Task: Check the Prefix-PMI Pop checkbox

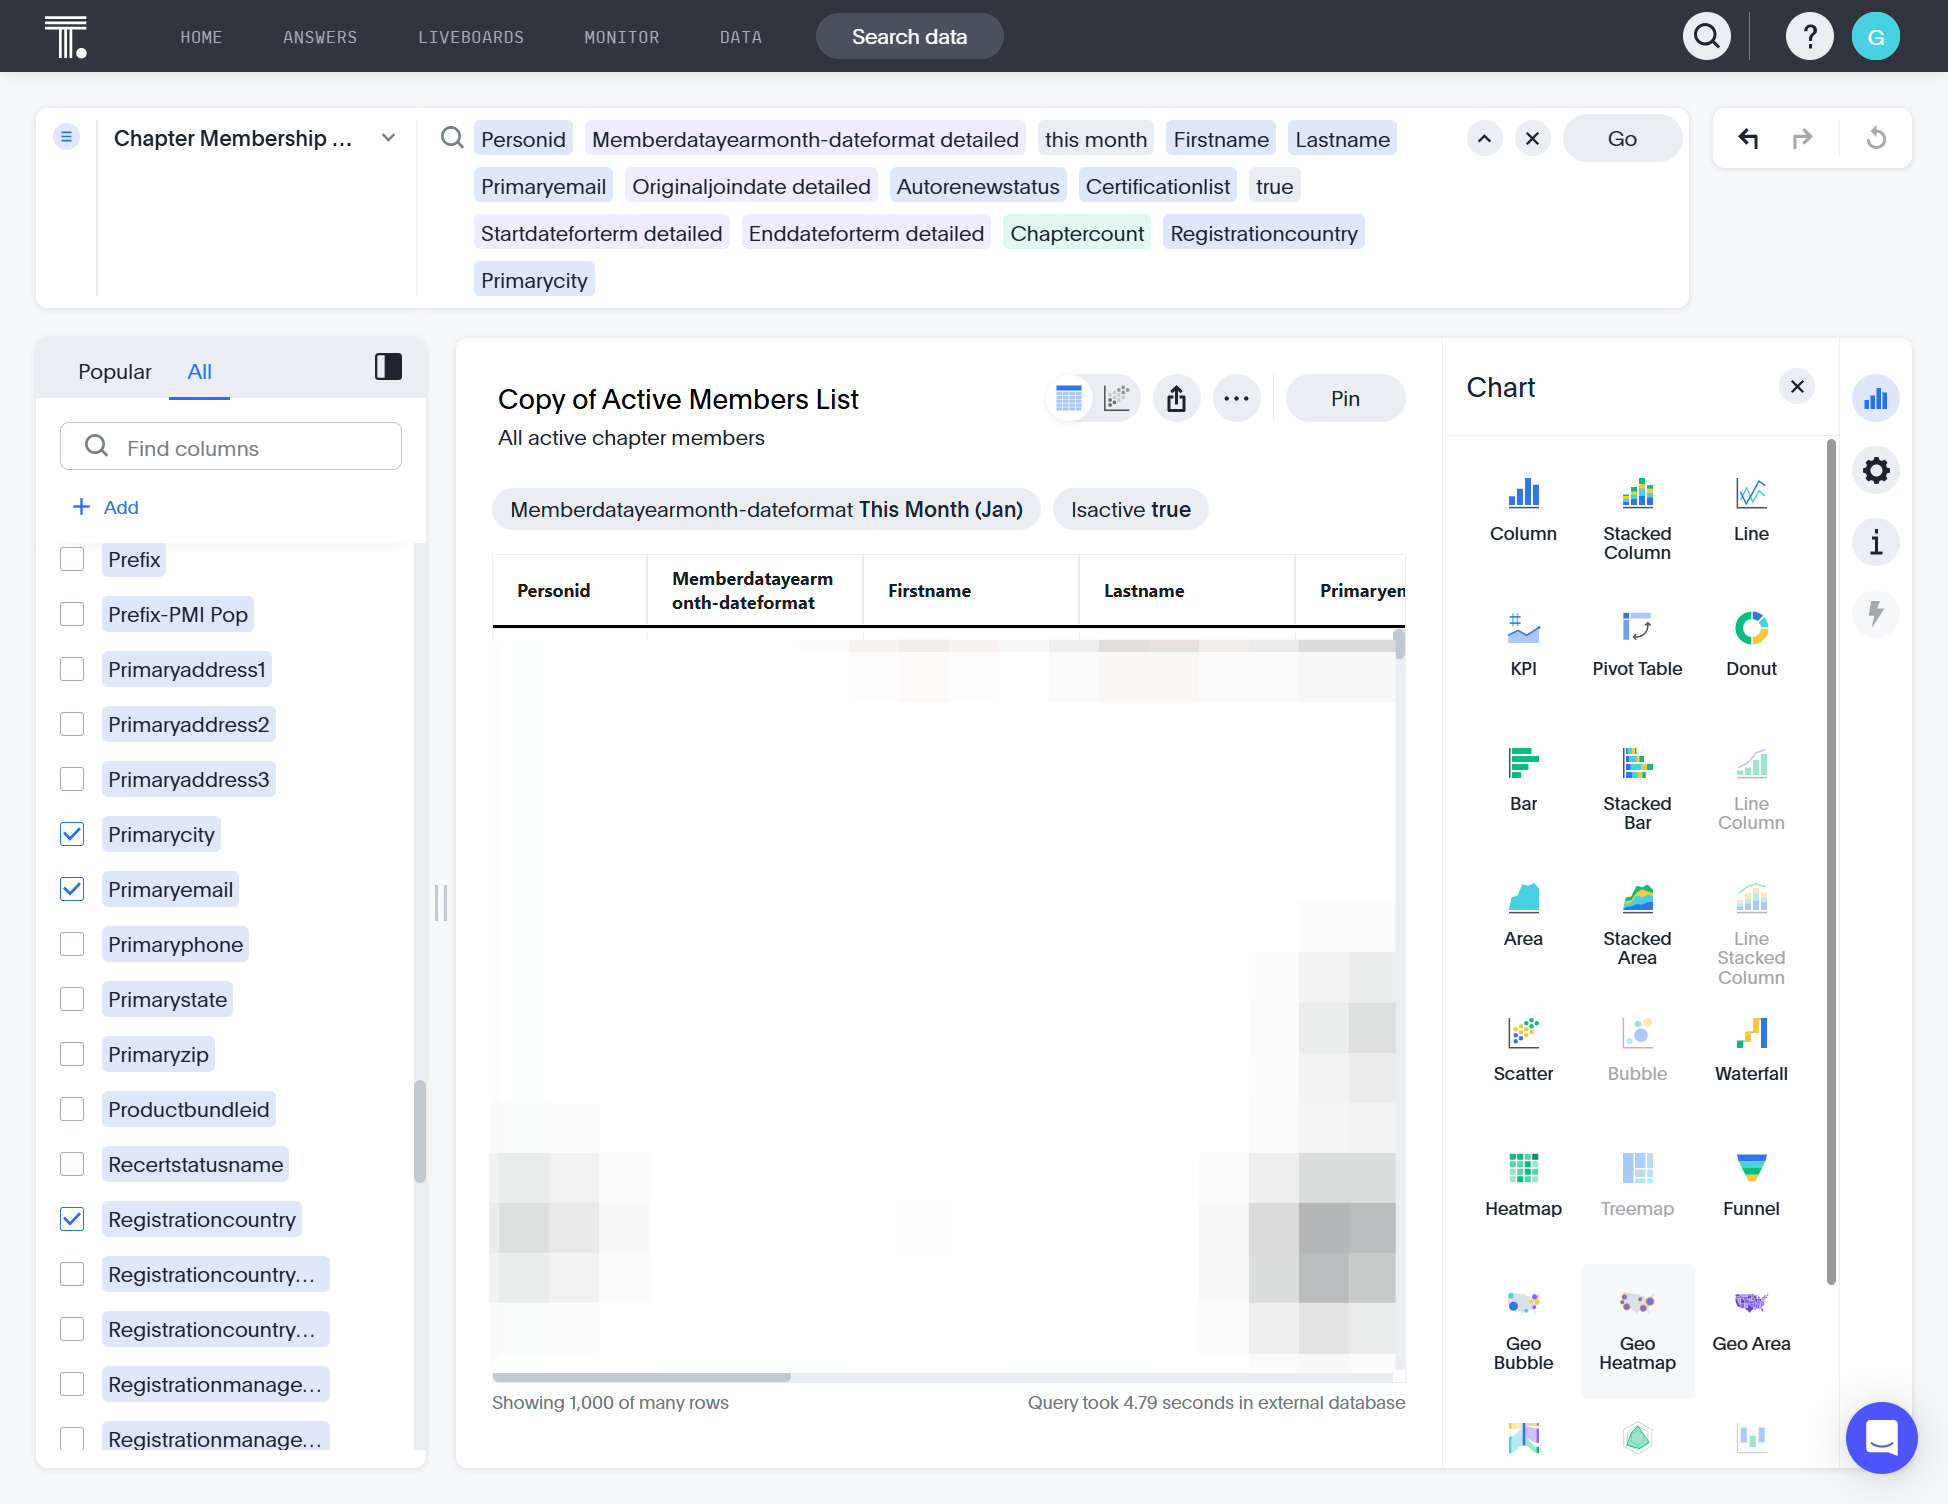Action: click(72, 614)
